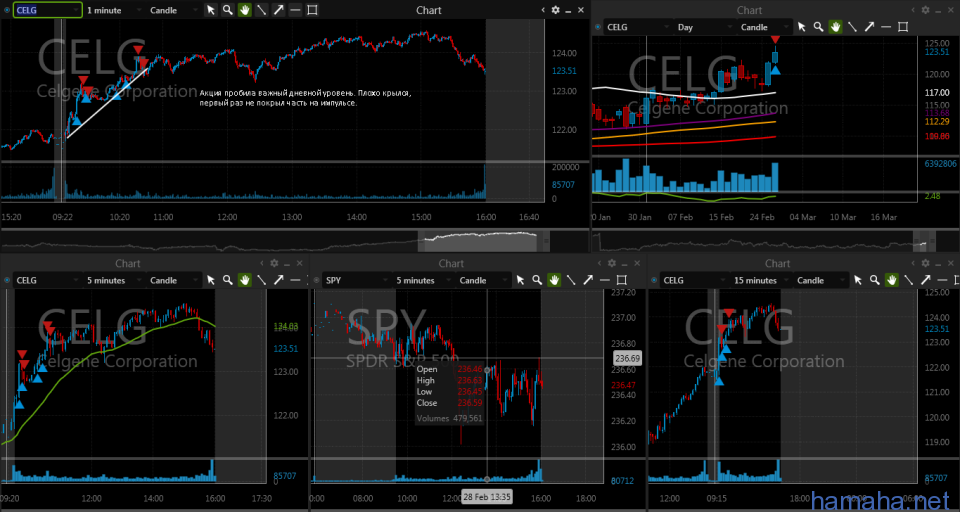960x512 pixels.
Task: Open the 15 minutes timeframe dropdown
Action: click(760, 280)
